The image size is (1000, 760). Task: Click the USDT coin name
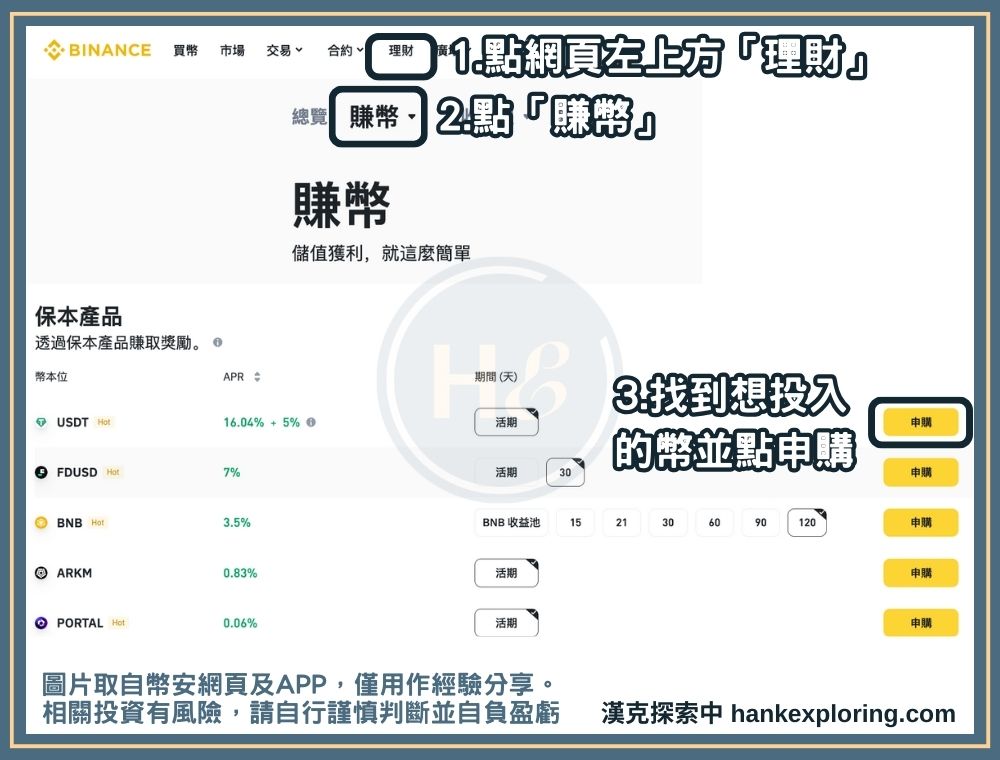coord(73,422)
